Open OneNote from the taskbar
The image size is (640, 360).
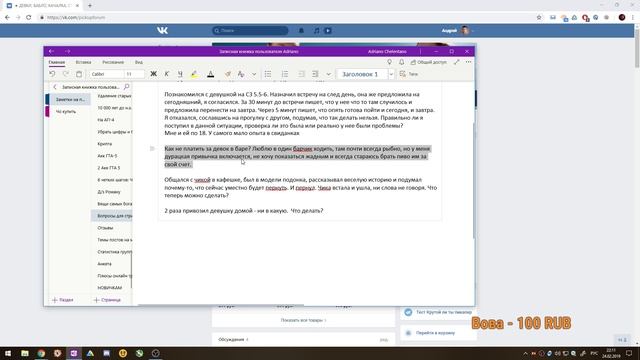pos(74,353)
